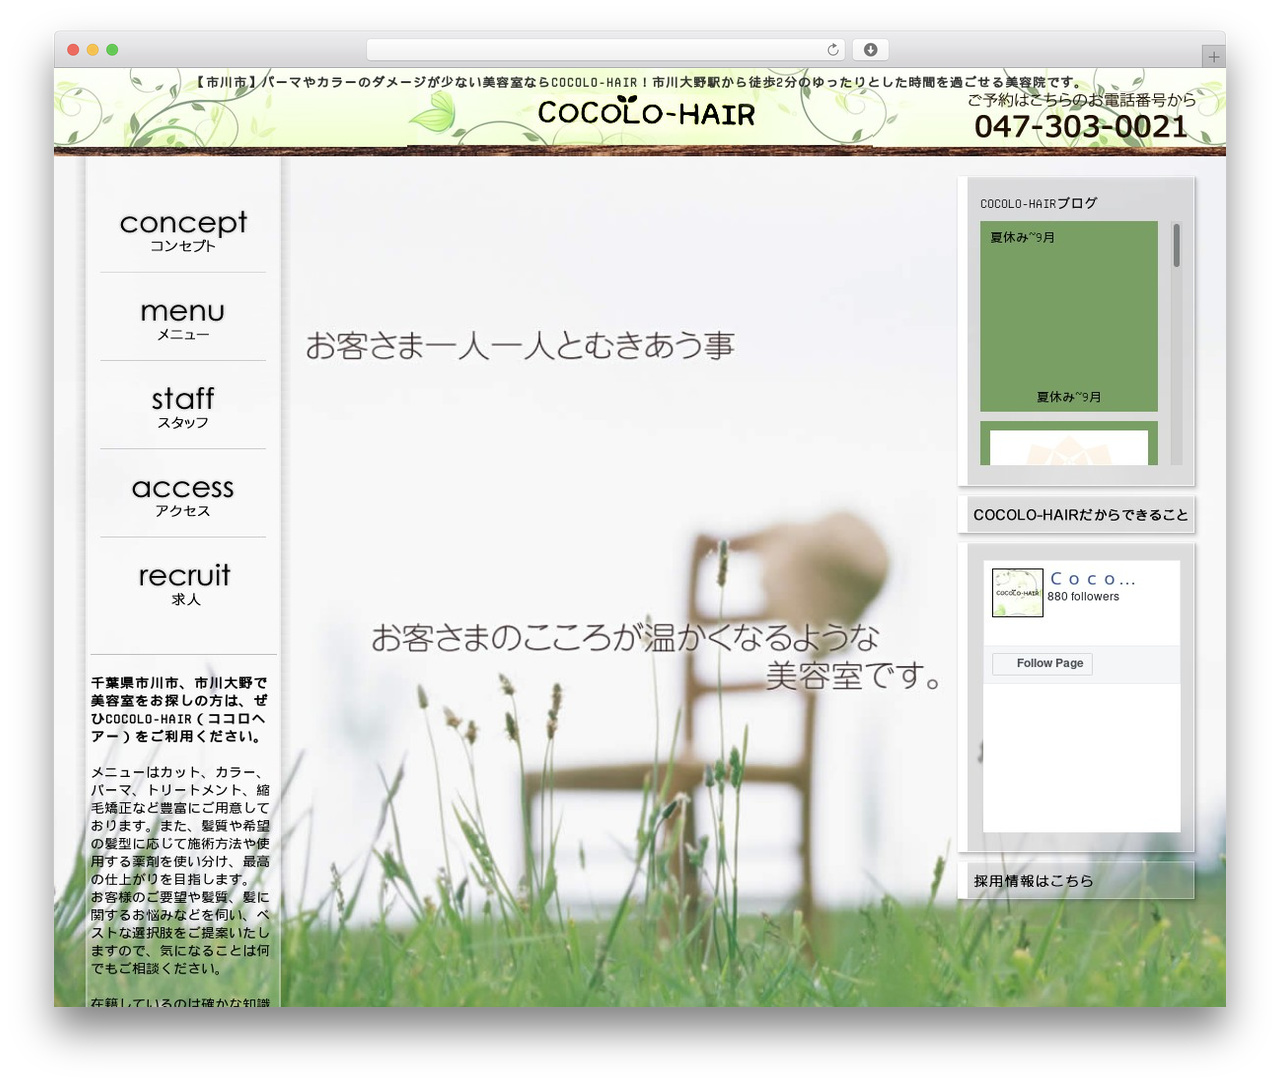1280x1084 pixels.
Task: Open the concept コンセプト menu item
Action: tap(183, 230)
